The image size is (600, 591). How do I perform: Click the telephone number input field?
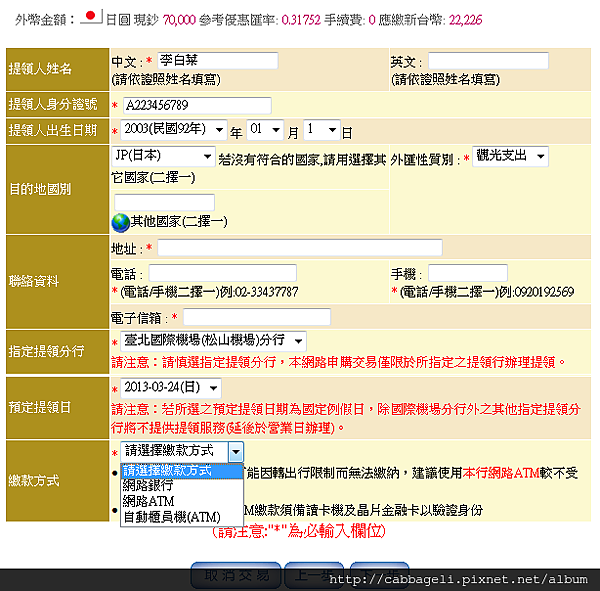223,273
